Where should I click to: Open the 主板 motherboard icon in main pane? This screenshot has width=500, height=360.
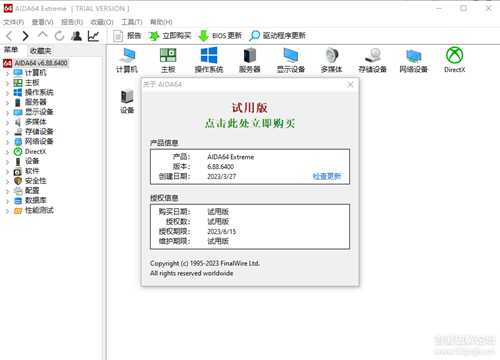[168, 60]
